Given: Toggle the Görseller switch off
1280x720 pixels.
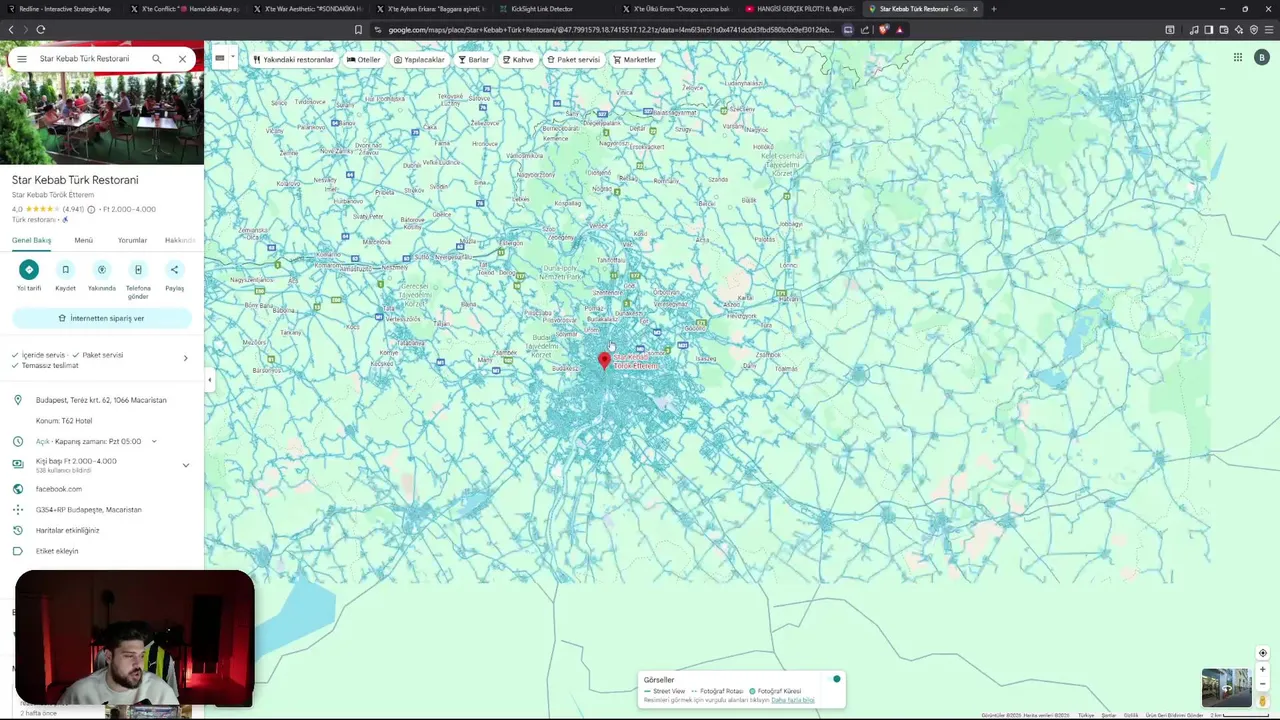Looking at the screenshot, I should [x=836, y=680].
